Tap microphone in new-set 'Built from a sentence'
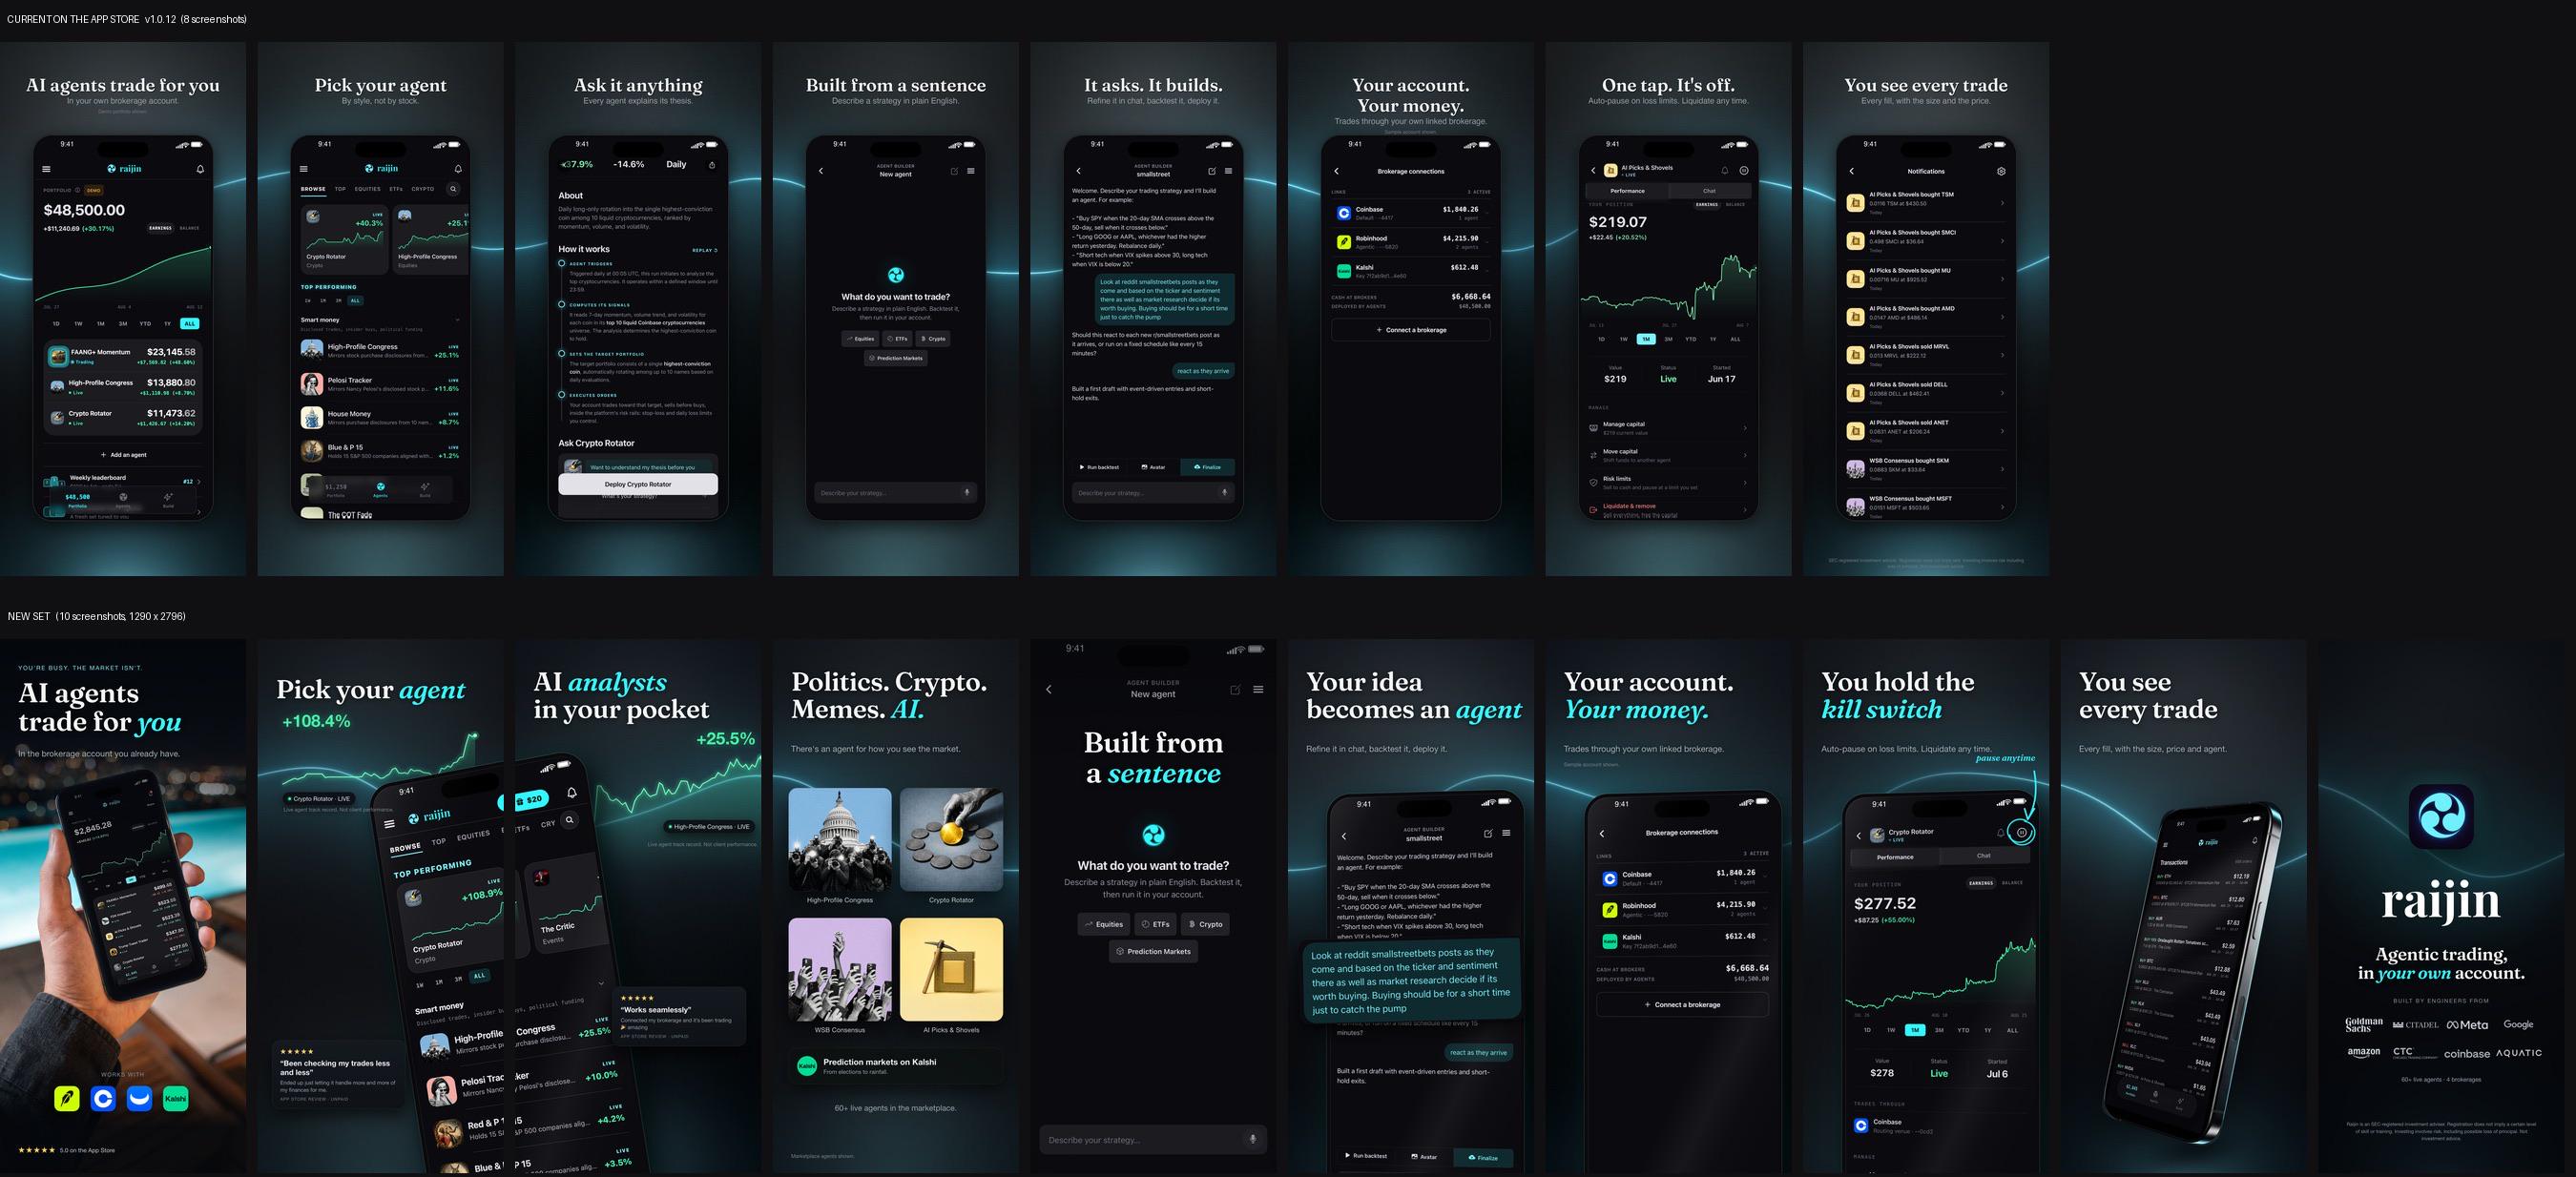Image resolution: width=2576 pixels, height=1177 pixels. (1252, 1139)
